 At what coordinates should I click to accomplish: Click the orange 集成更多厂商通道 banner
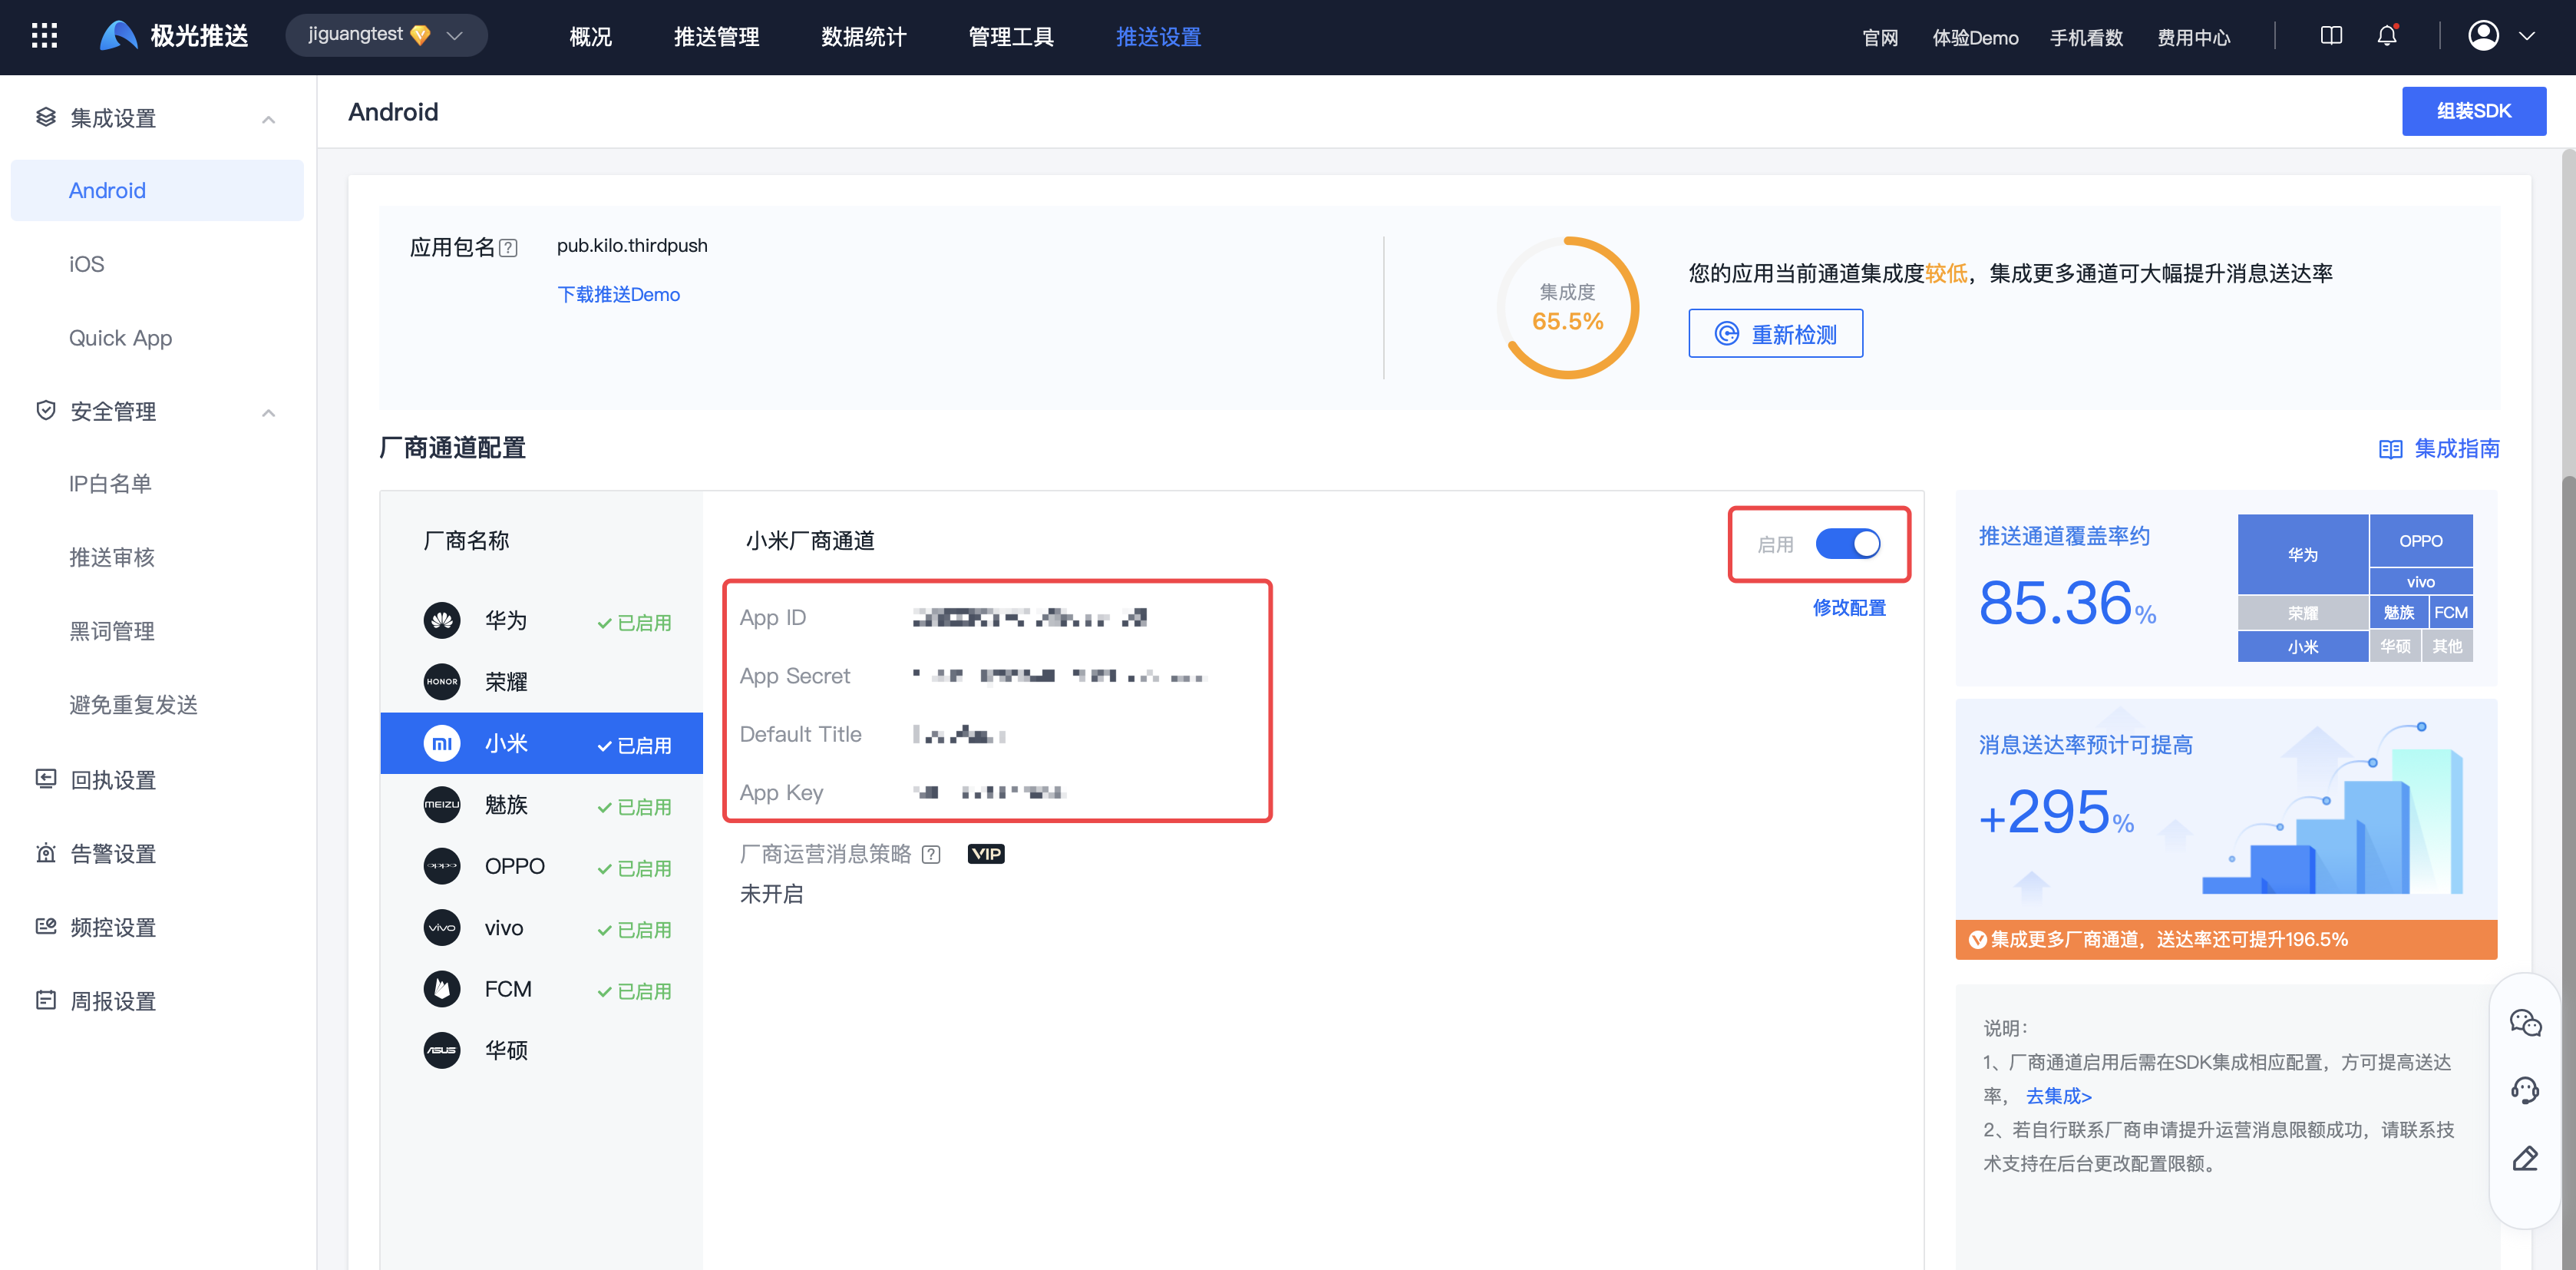[x=2226, y=939]
